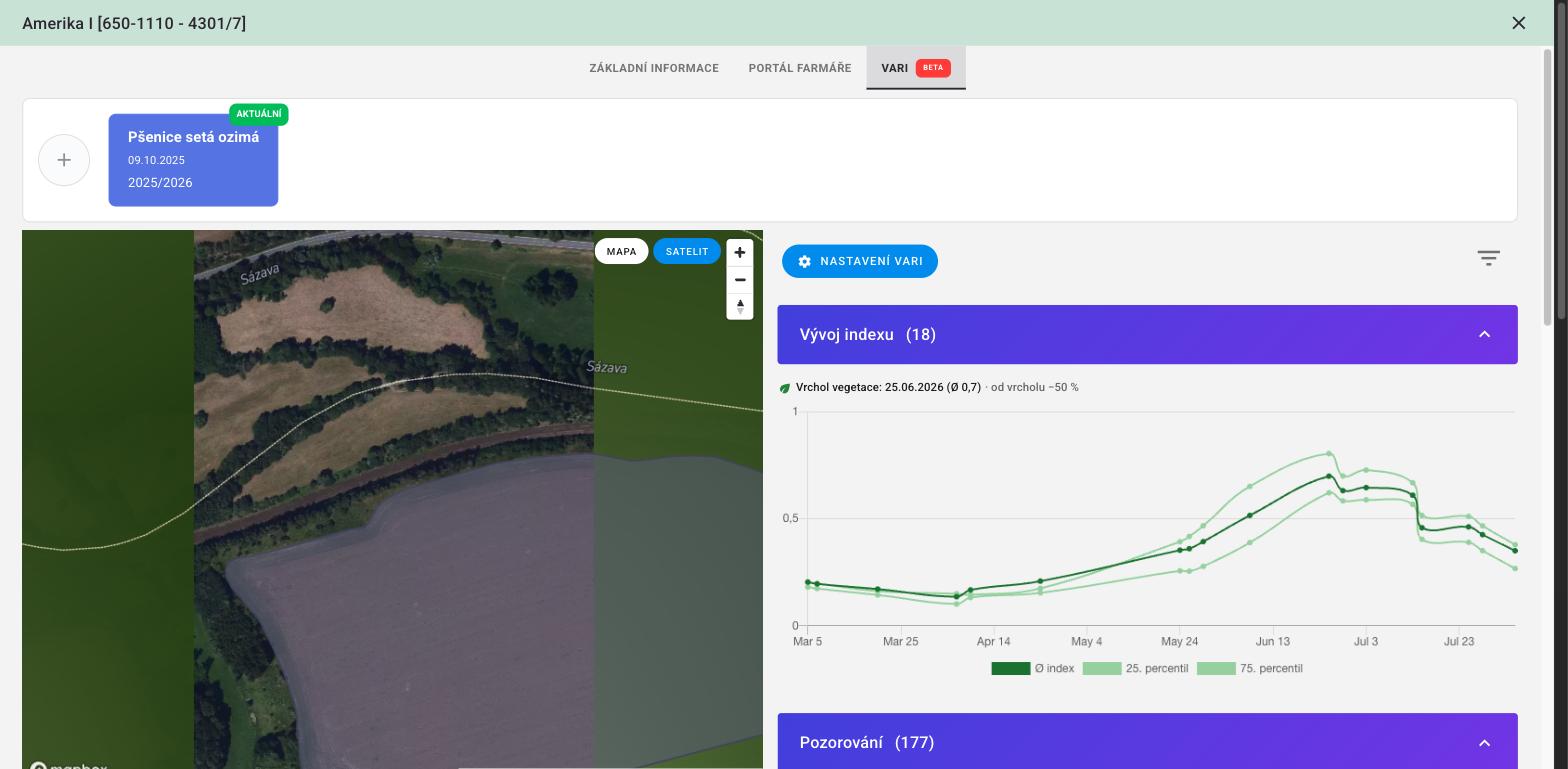Click the leaf icon beside Vrchol vegetace
This screenshot has width=1568, height=769.
785,388
